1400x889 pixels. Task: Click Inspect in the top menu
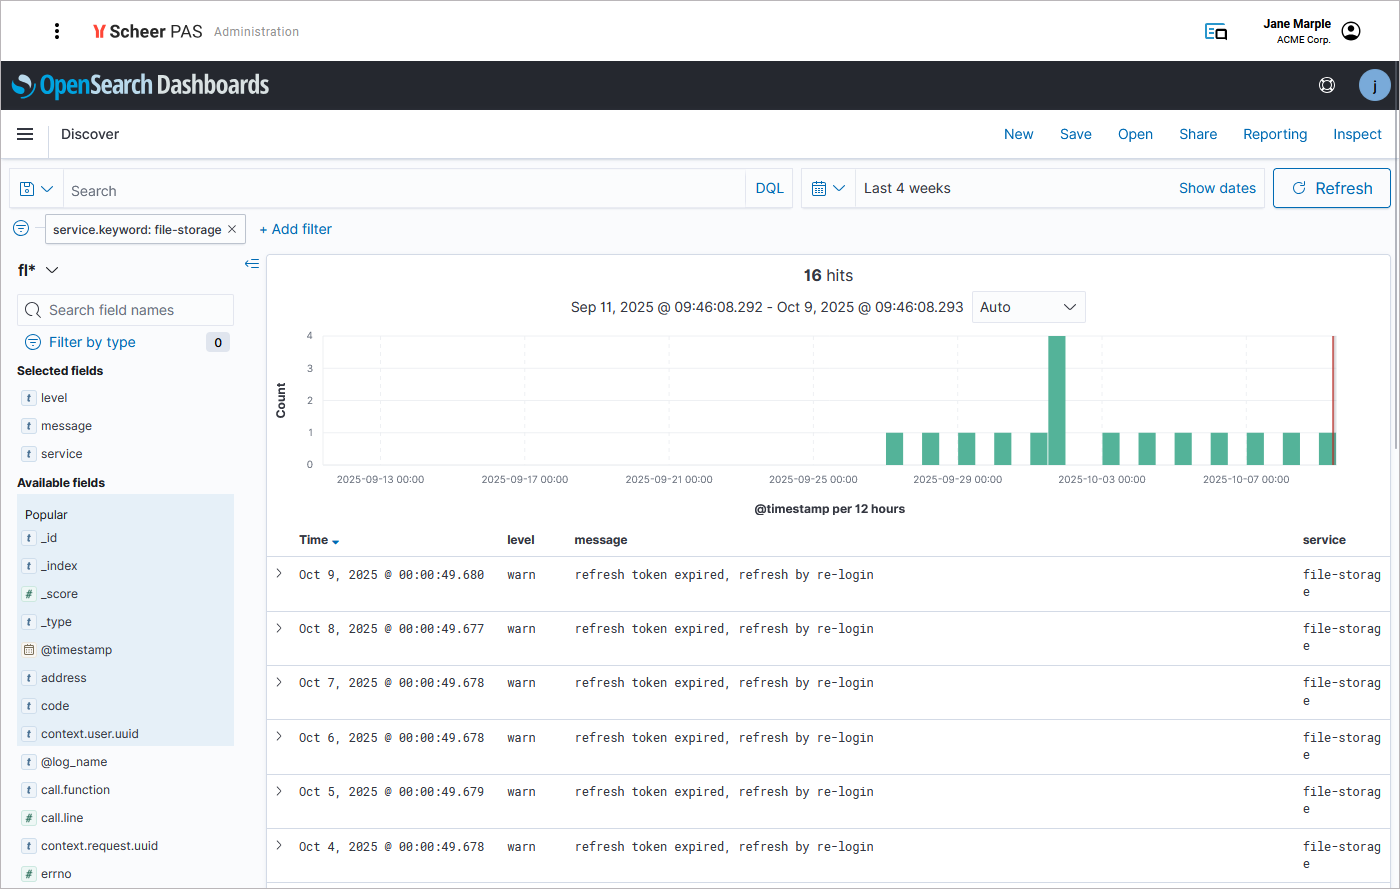pyautogui.click(x=1356, y=134)
